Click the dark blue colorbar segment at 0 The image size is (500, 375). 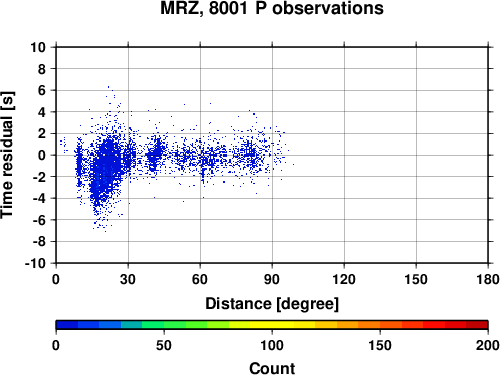pyautogui.click(x=67, y=325)
